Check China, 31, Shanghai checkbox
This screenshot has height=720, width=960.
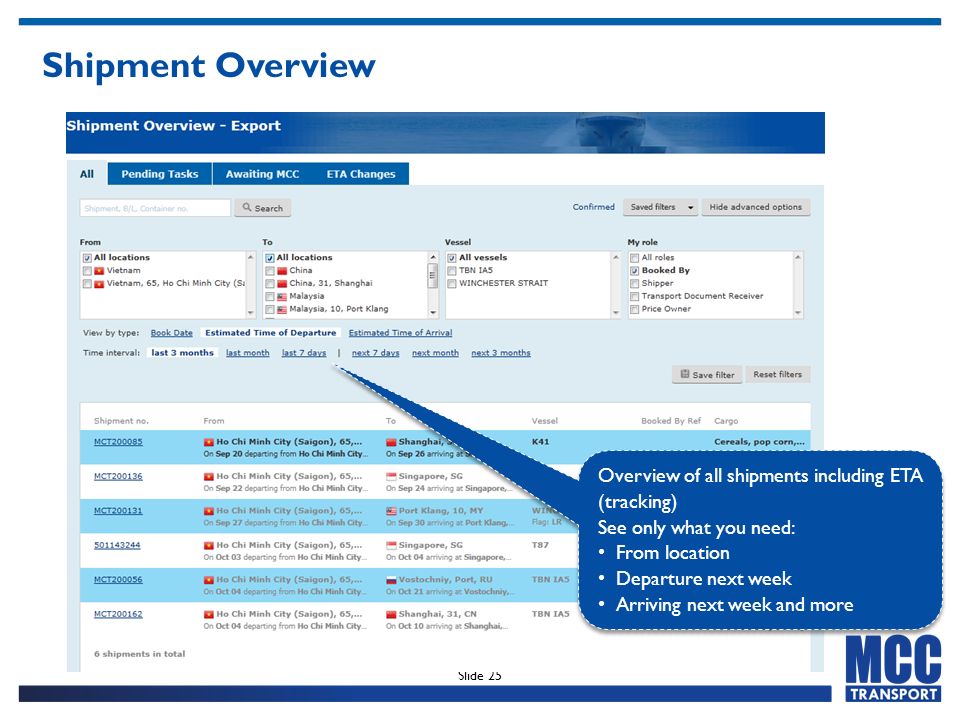pyautogui.click(x=269, y=283)
